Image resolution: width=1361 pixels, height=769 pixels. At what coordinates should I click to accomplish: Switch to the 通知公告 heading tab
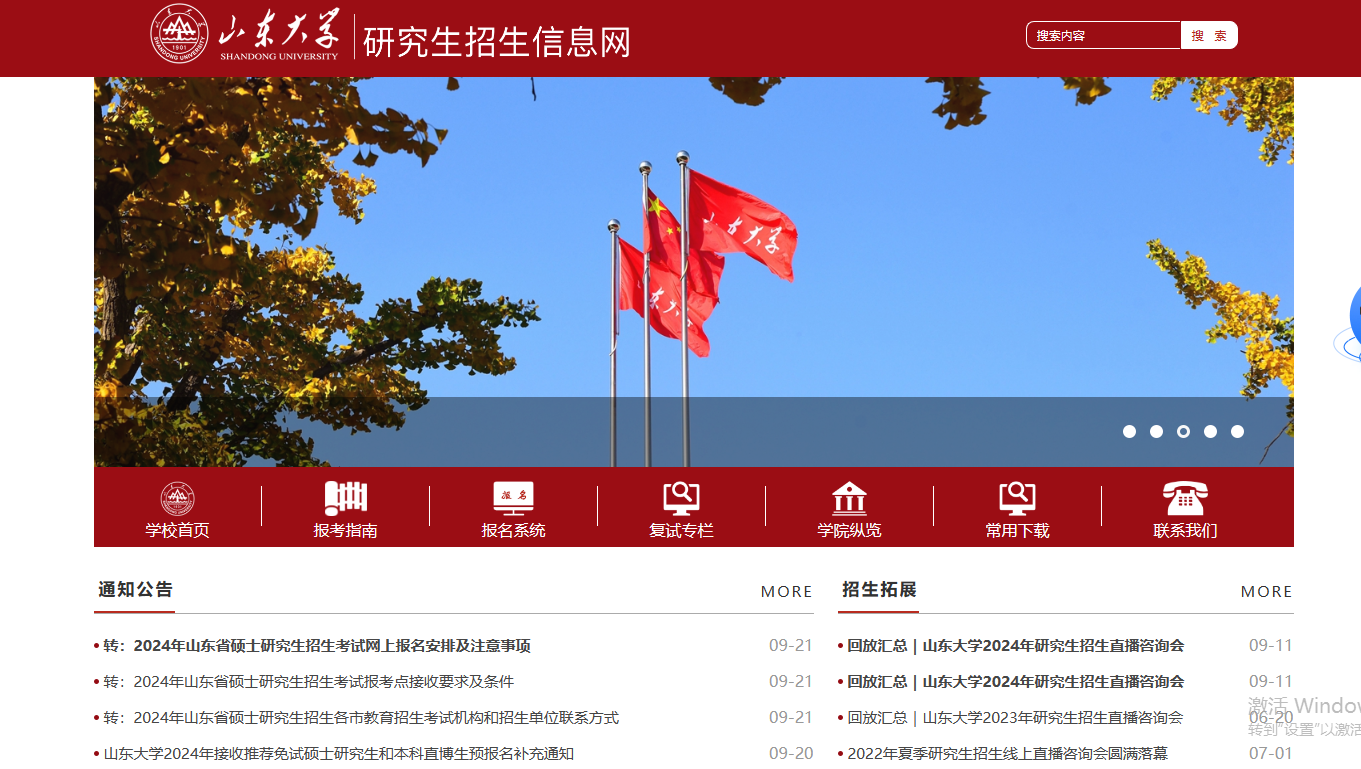pyautogui.click(x=135, y=589)
